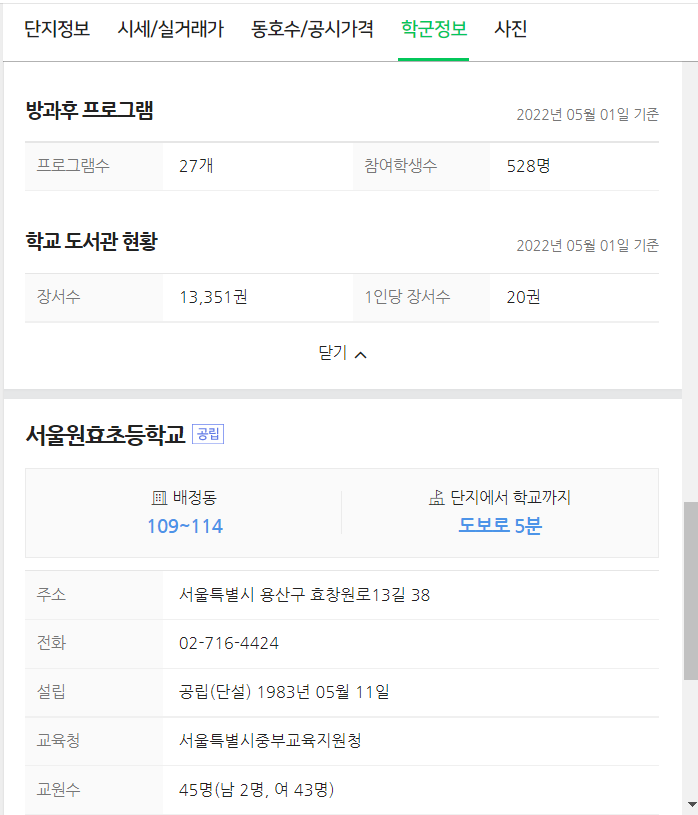This screenshot has height=815, width=698.
Task: Click the scrollbar up arrow at top right
Action: (x=690, y=70)
